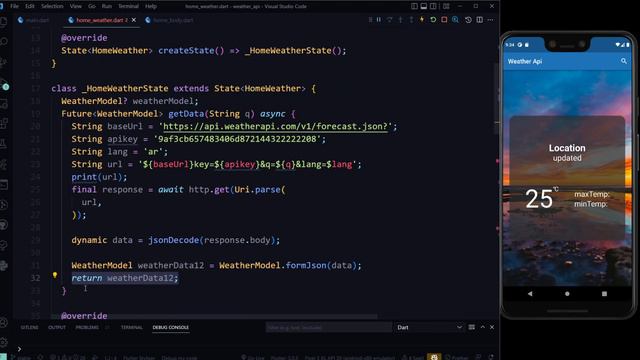Click the Step Out debug icon

(411, 20)
